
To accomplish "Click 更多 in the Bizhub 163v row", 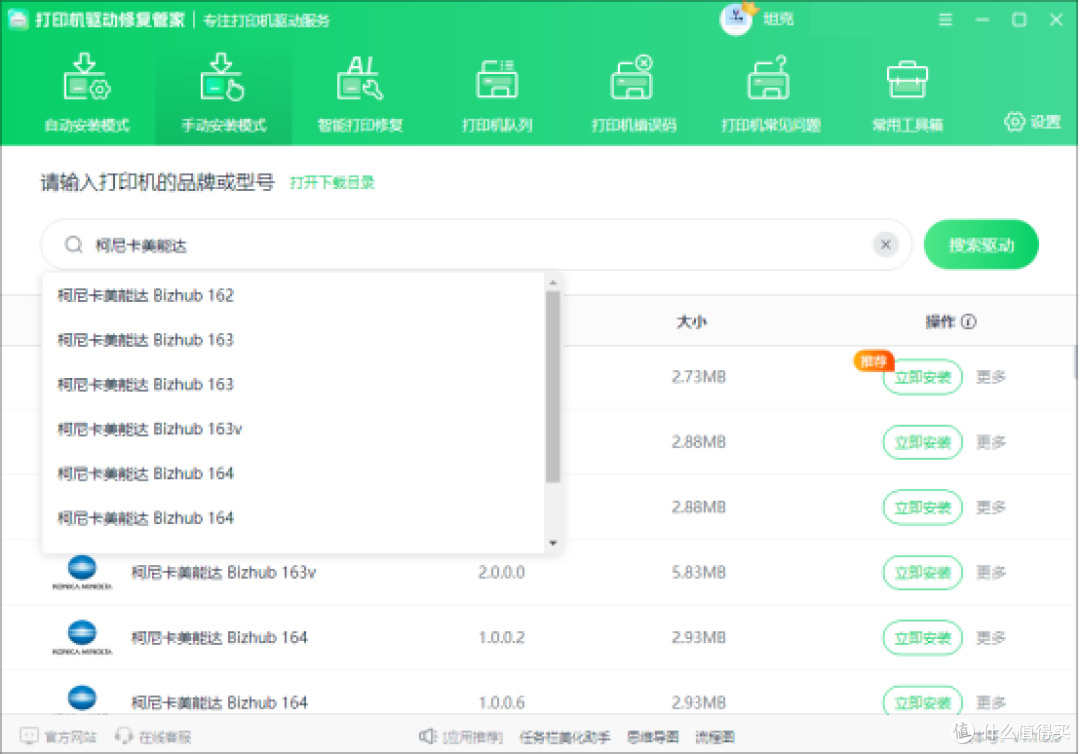I will point(991,572).
